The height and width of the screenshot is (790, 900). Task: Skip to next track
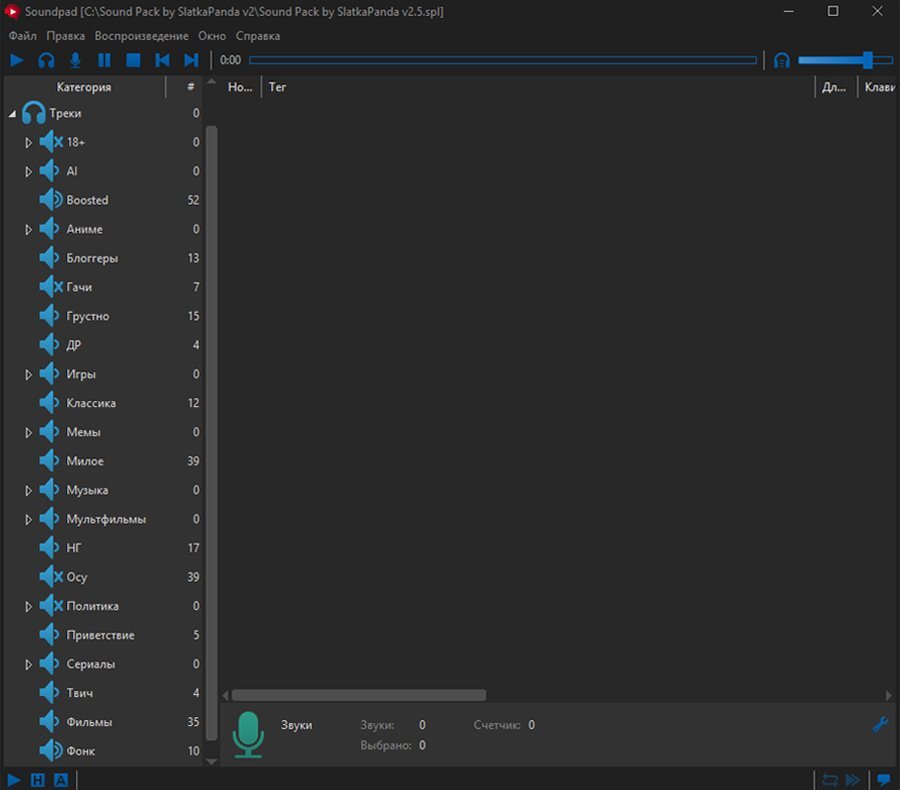tap(191, 60)
